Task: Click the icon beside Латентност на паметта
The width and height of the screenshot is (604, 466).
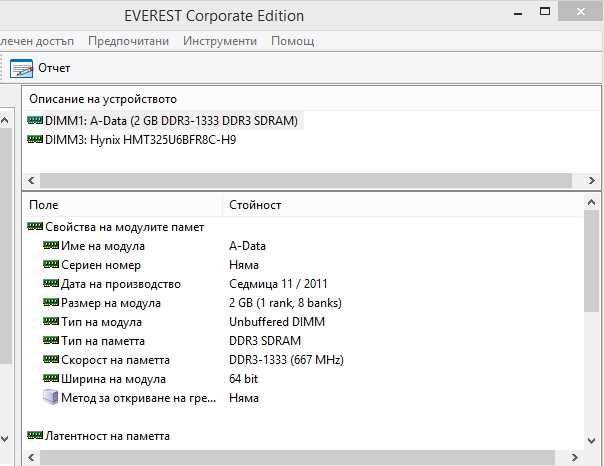Action: 35,435
